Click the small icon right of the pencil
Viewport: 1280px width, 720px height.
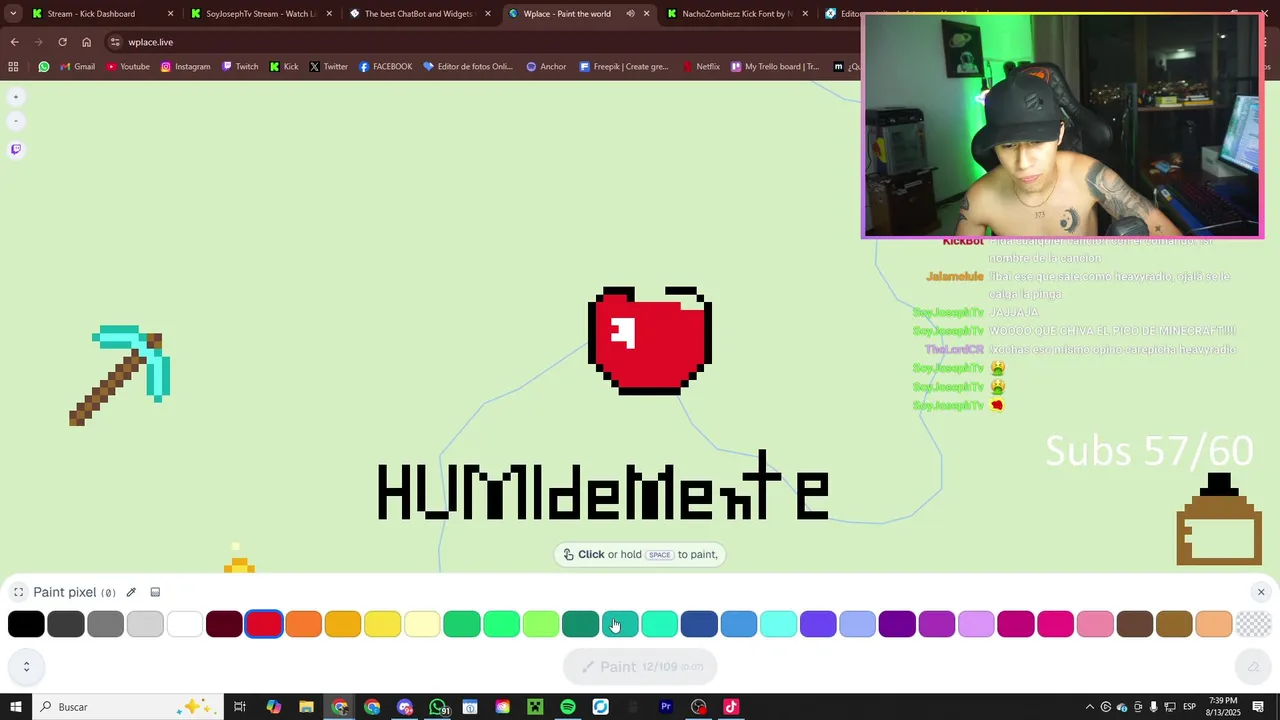[x=155, y=592]
